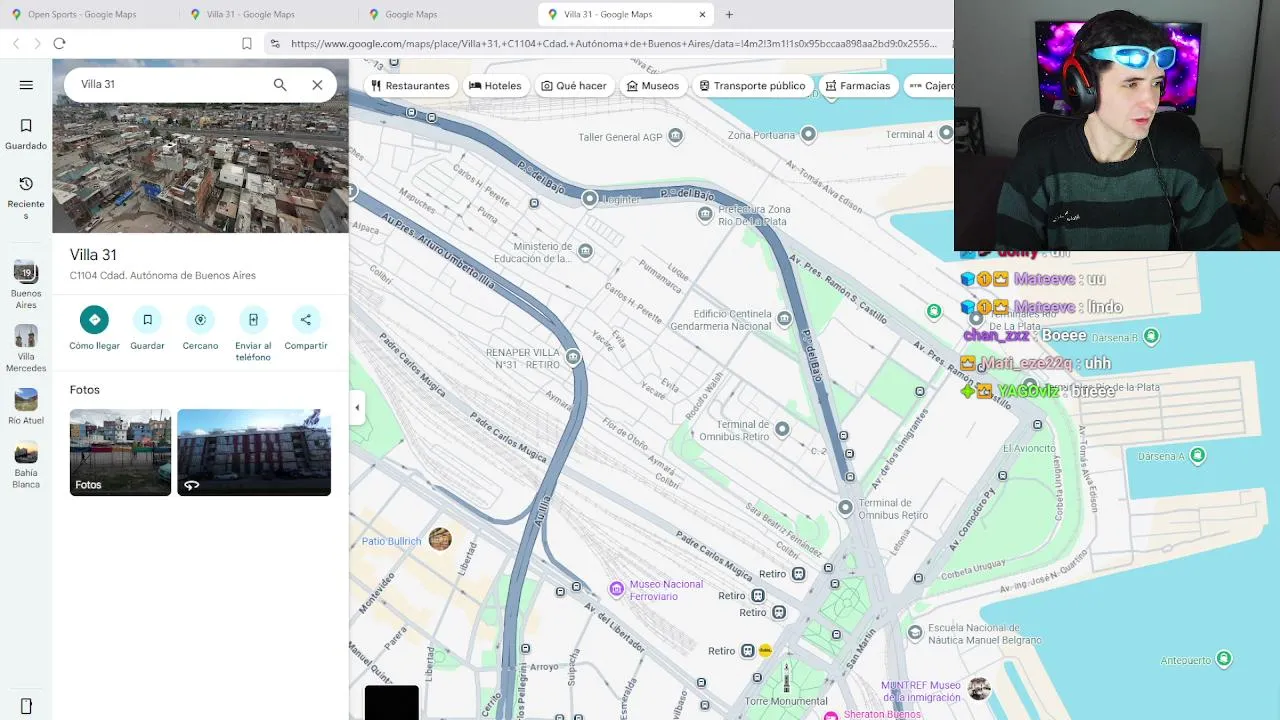Switch to the plain Google Maps tab
The image size is (1280, 720).
point(411,15)
